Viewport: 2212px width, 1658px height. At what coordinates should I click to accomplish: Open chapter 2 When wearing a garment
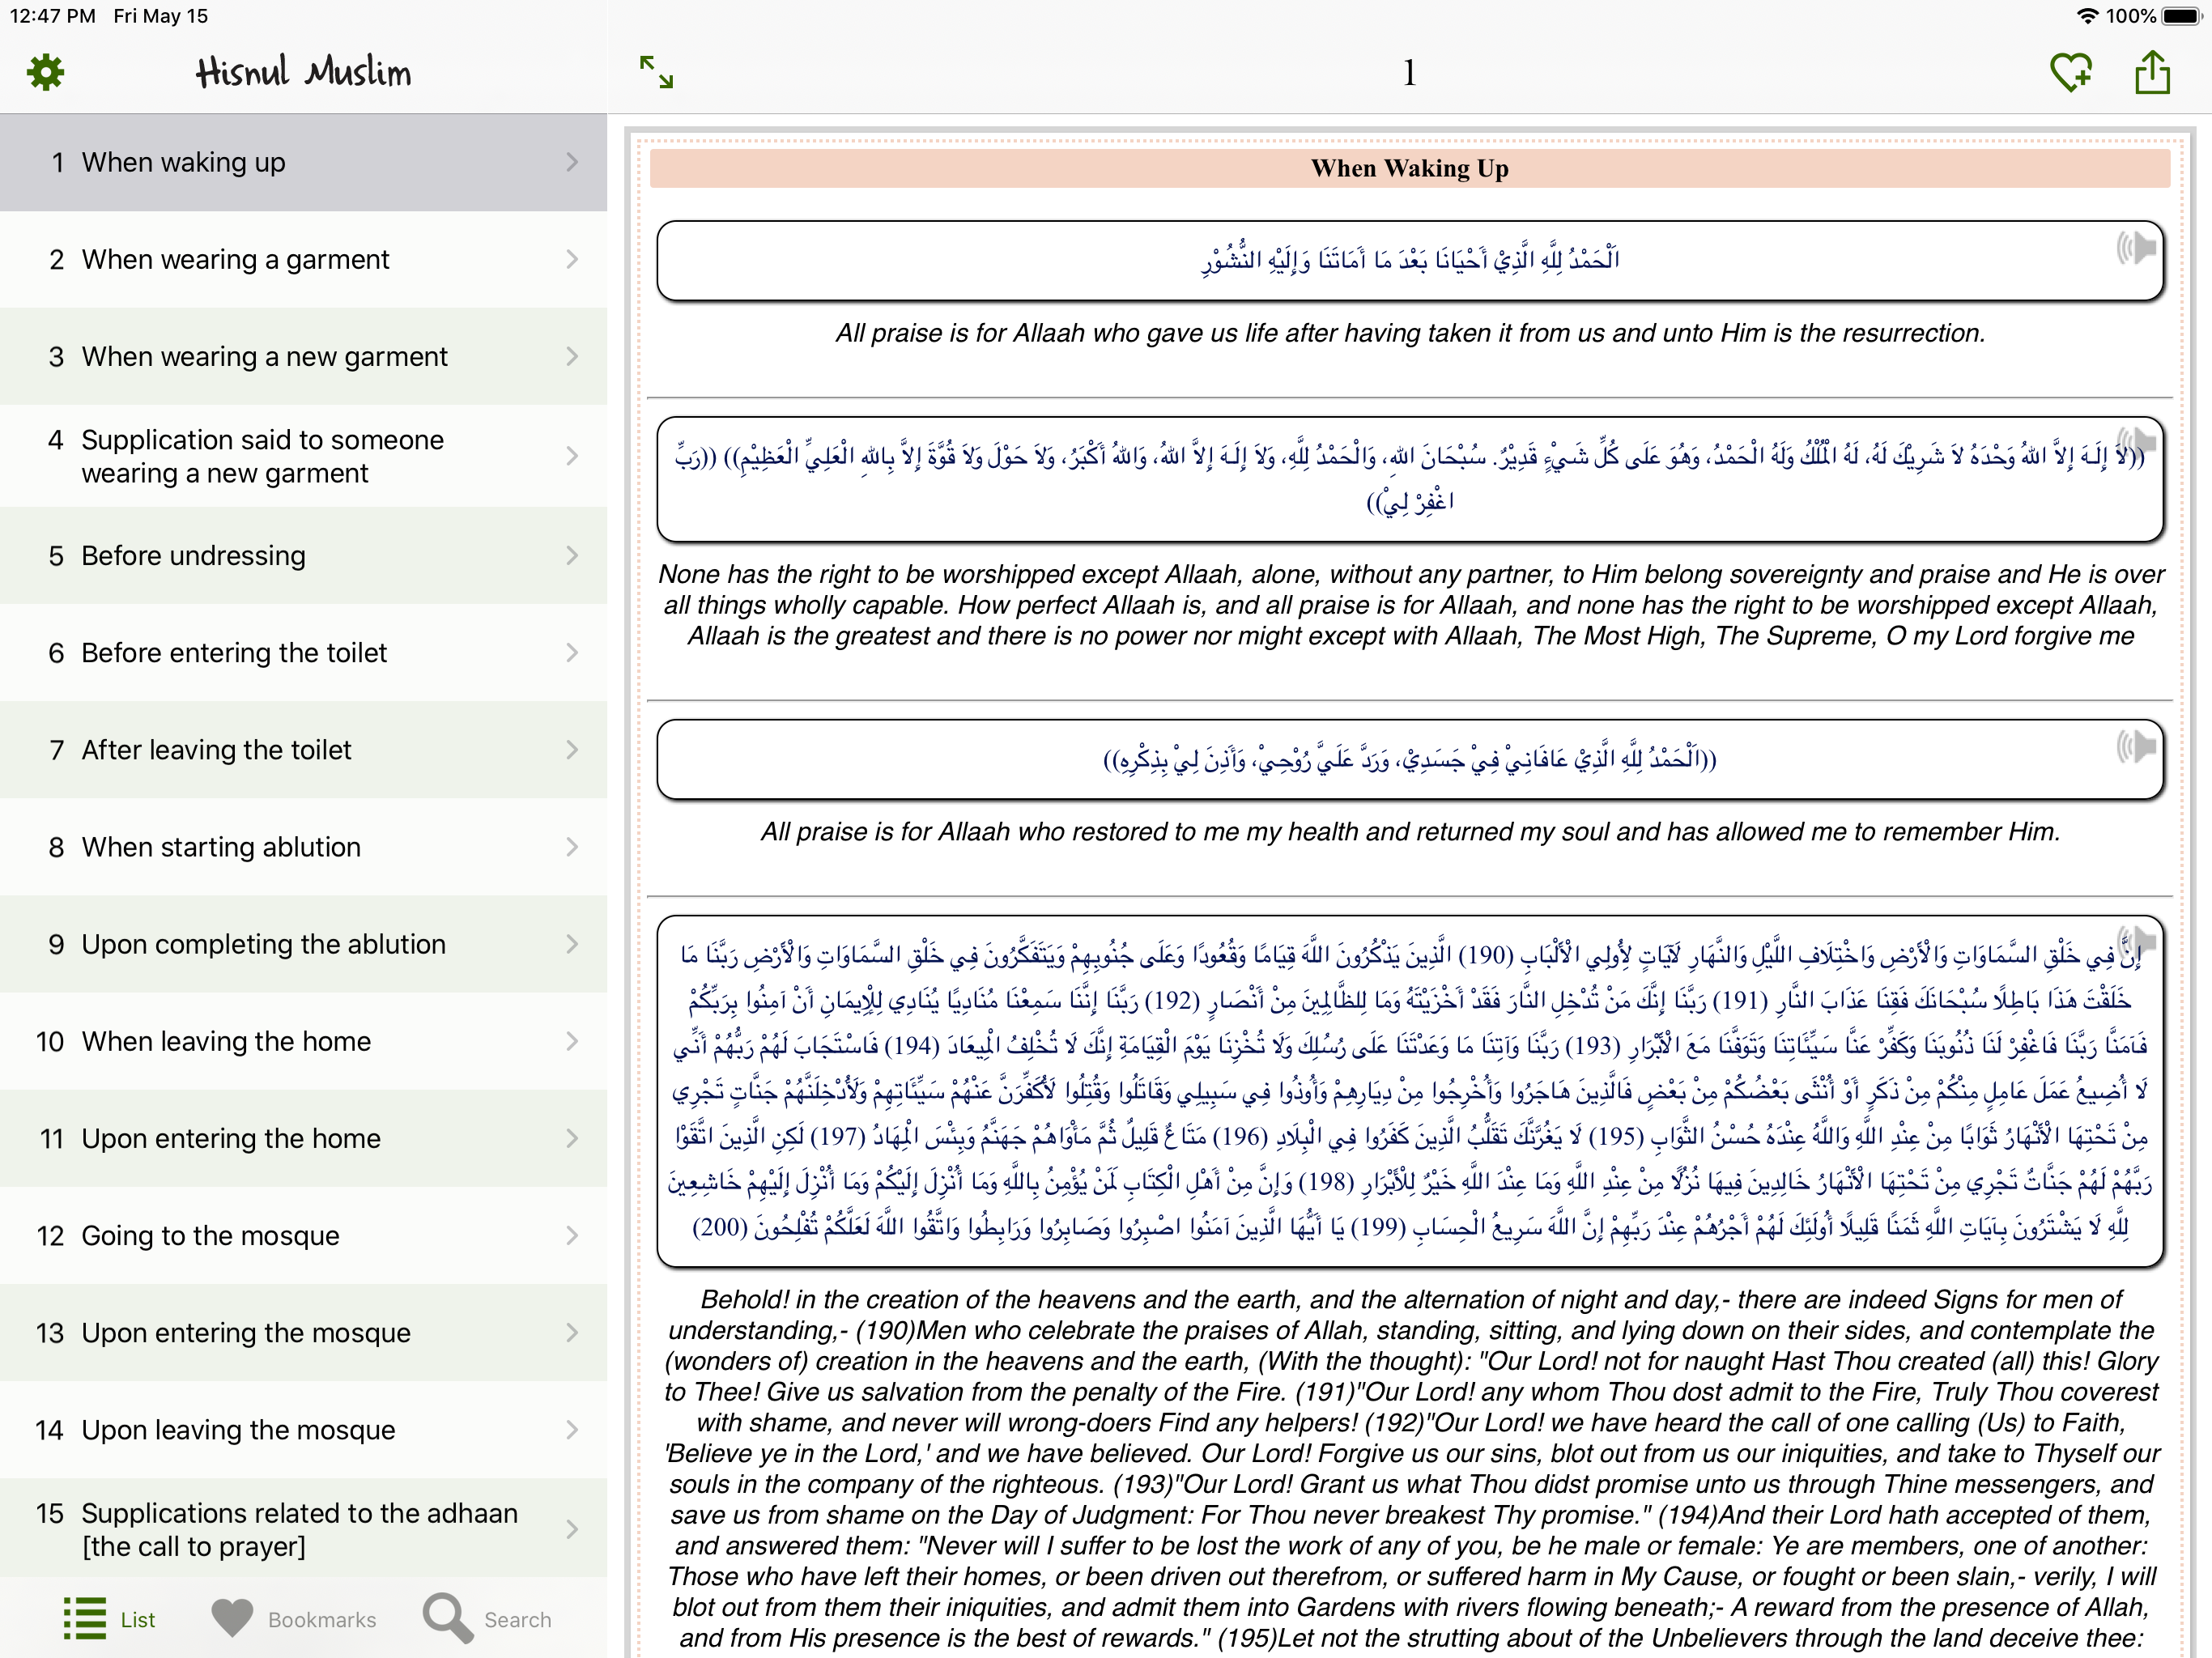coord(303,260)
